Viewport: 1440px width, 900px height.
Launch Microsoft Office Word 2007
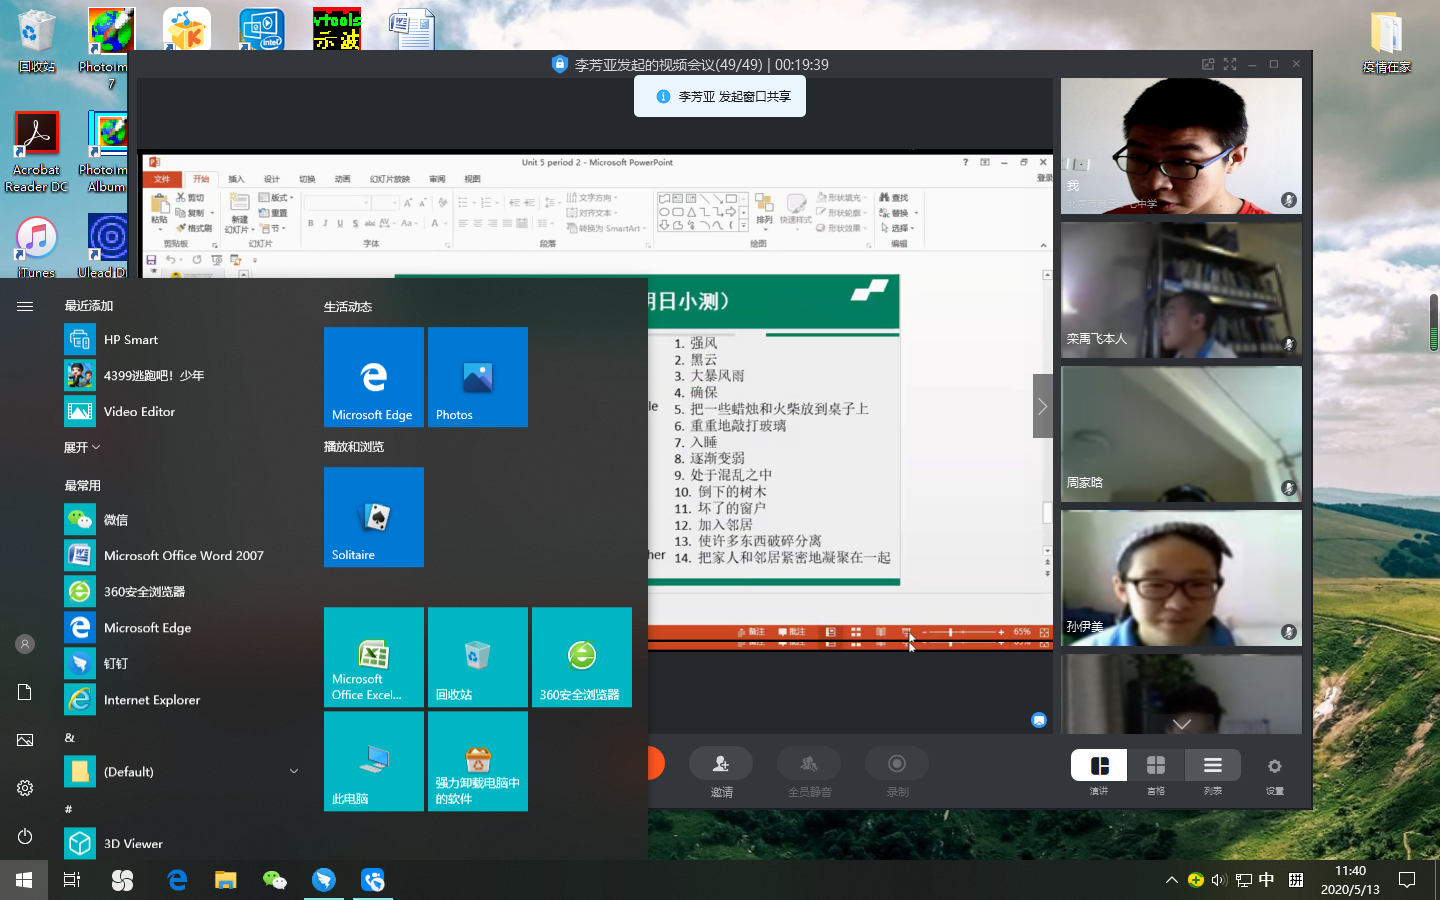[182, 556]
